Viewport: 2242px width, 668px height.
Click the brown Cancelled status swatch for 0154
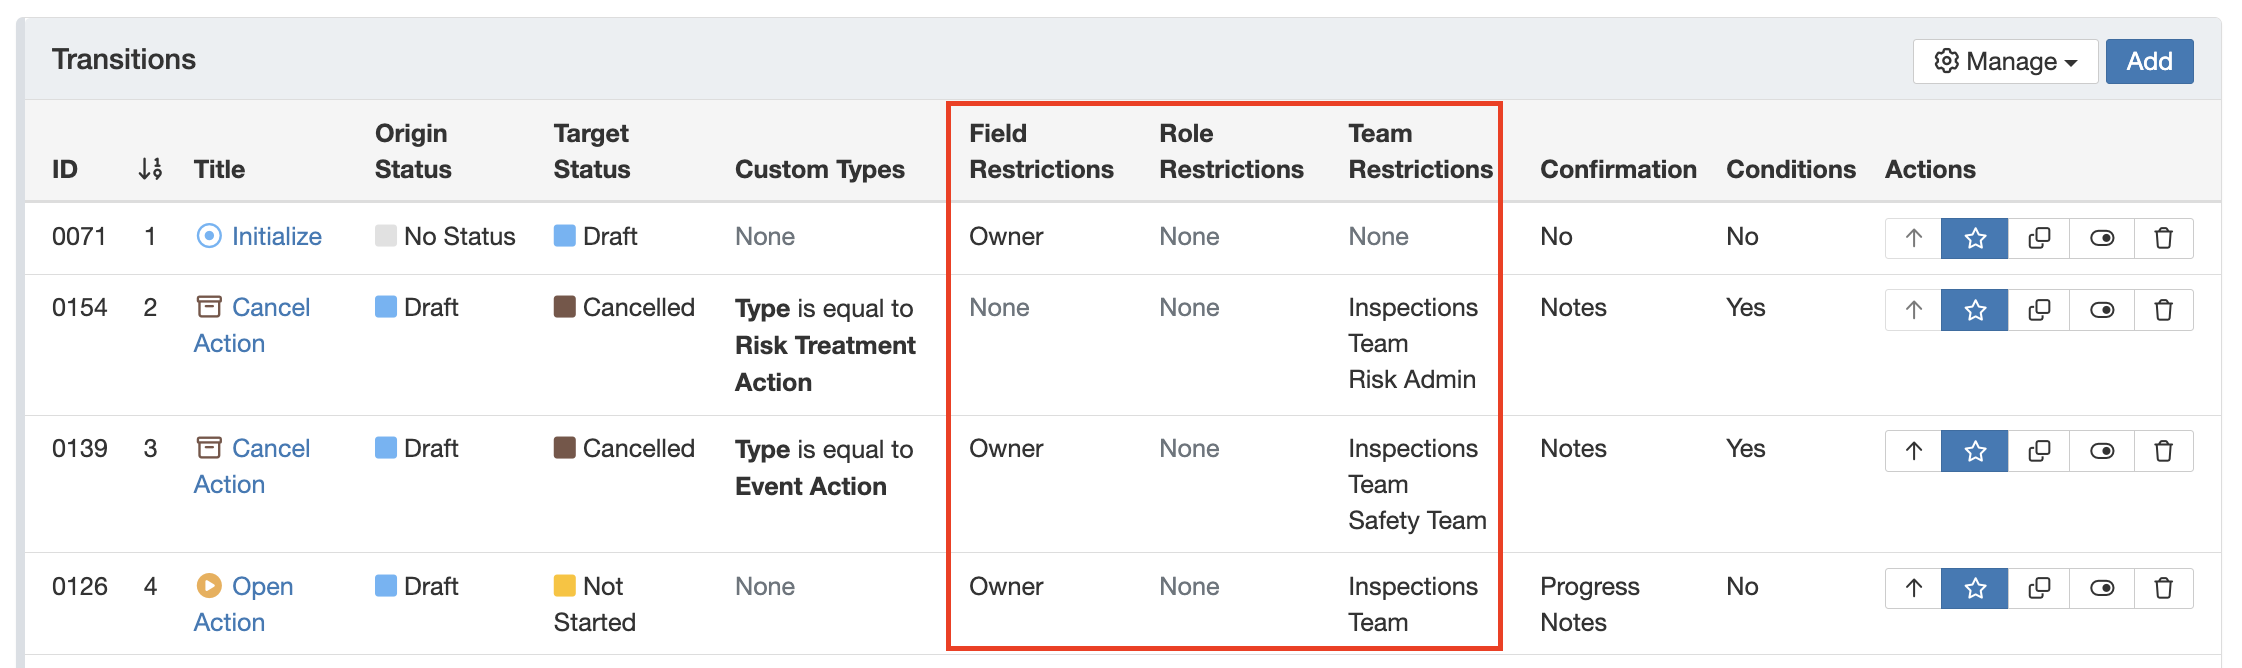(564, 307)
